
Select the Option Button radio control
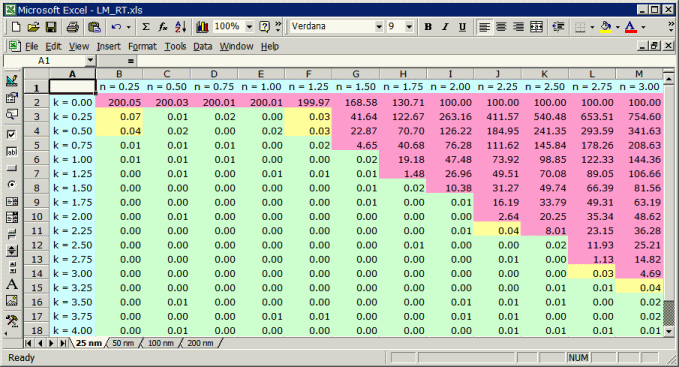(12, 185)
